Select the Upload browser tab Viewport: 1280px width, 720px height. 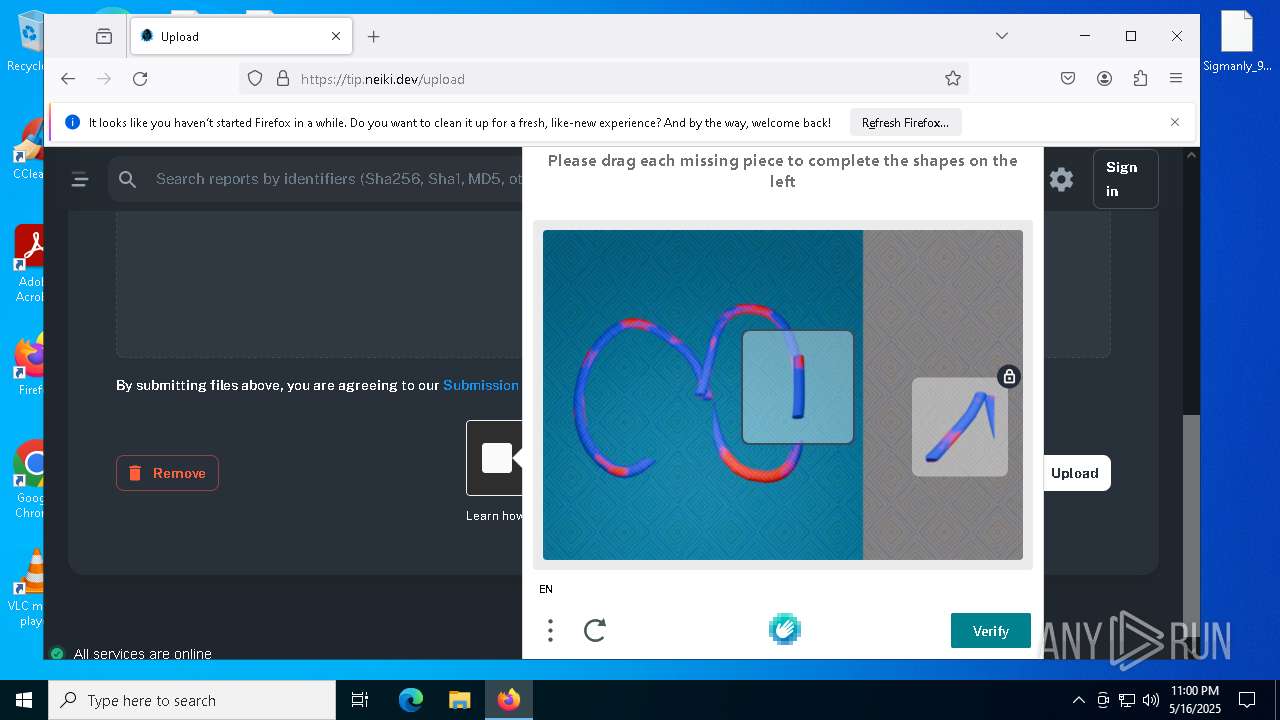tap(240, 36)
